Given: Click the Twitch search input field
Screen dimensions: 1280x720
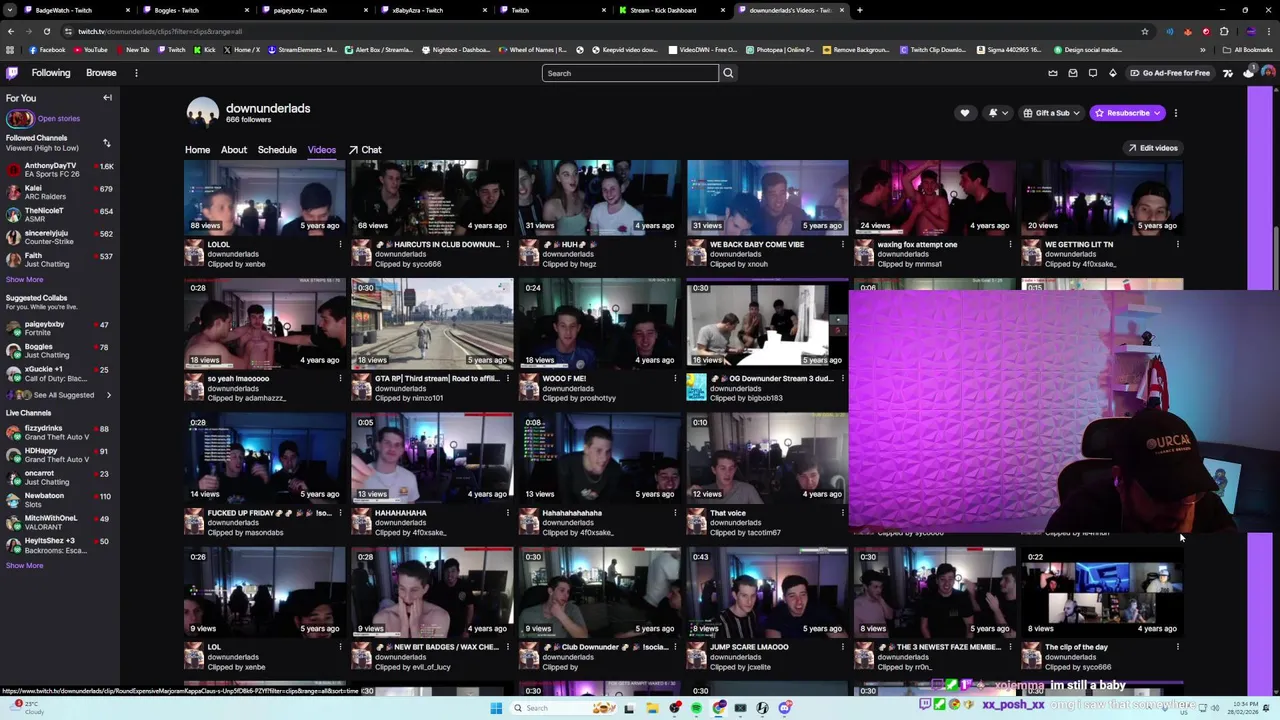Looking at the screenshot, I should 630,73.
